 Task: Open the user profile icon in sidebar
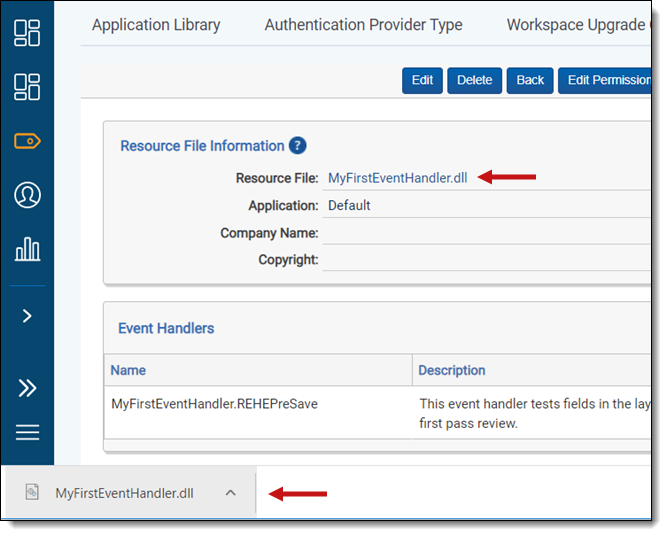[27, 195]
